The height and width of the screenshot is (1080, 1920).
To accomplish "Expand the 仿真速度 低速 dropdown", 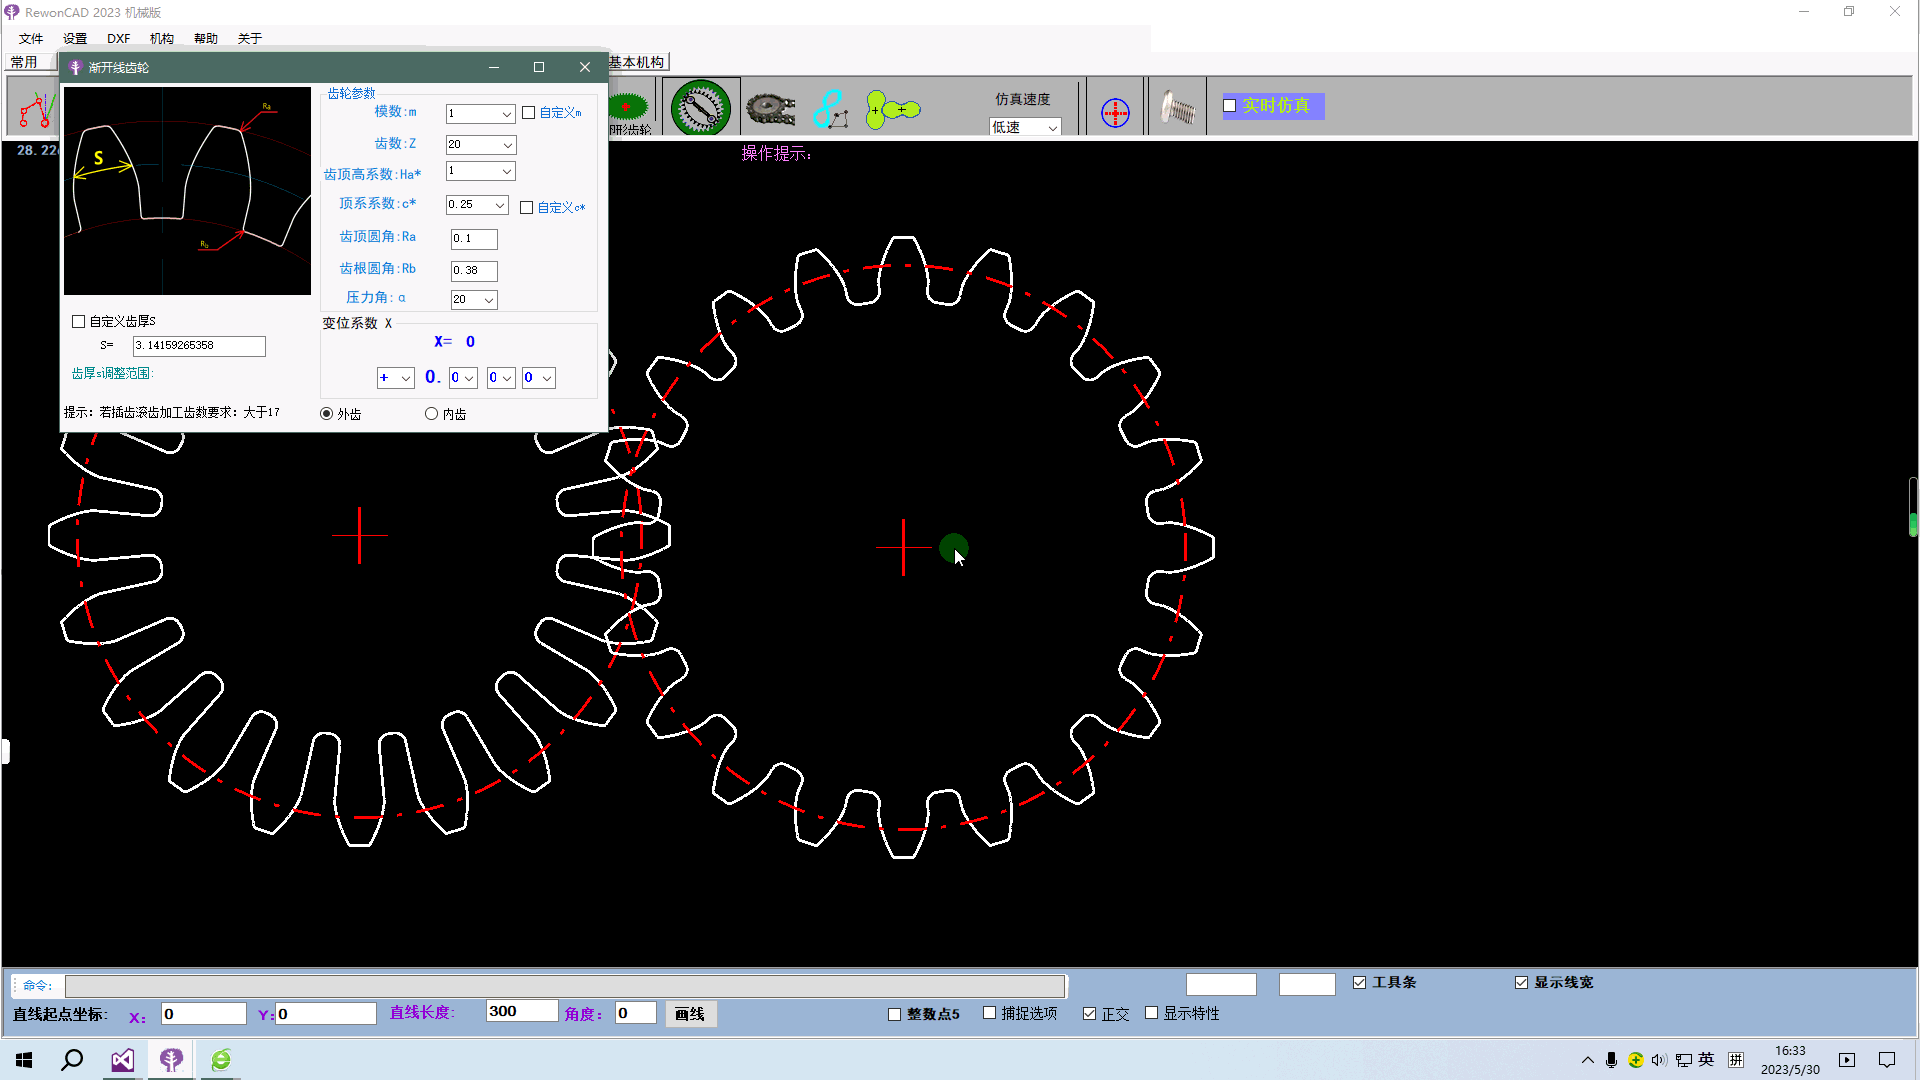I will [x=1052, y=128].
